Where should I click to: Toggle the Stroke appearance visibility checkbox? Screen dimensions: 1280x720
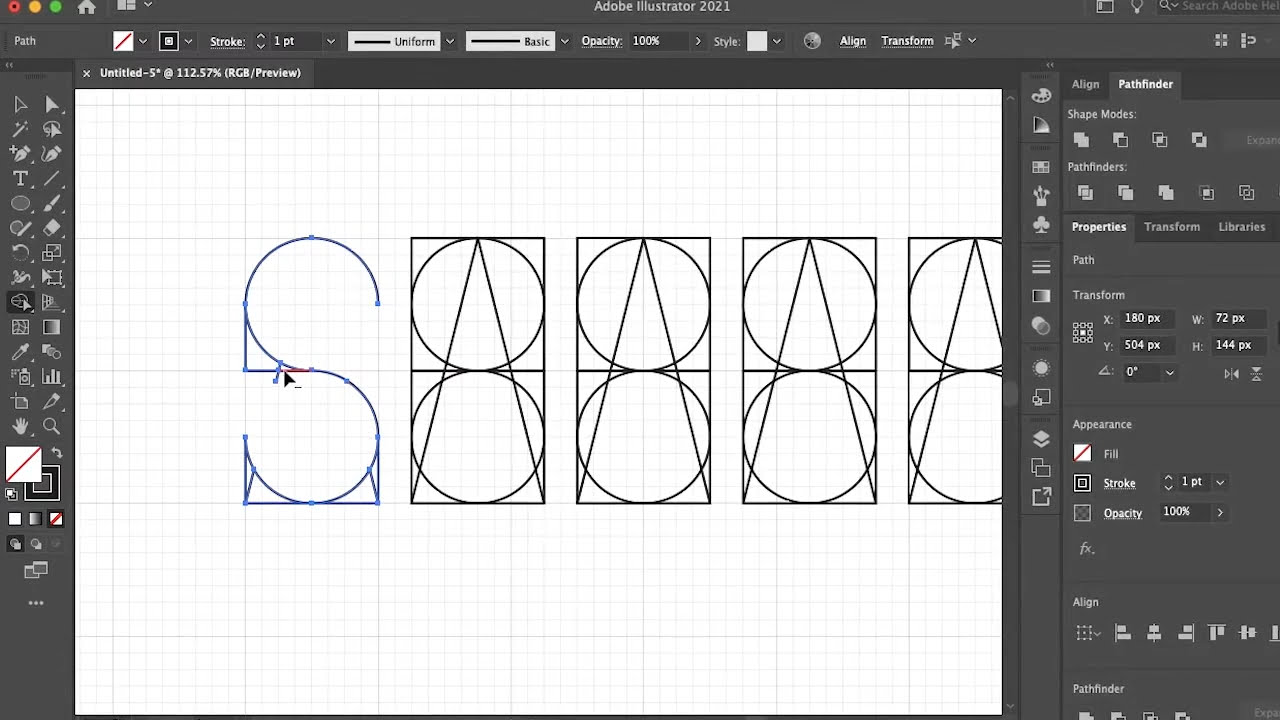pos(1082,483)
